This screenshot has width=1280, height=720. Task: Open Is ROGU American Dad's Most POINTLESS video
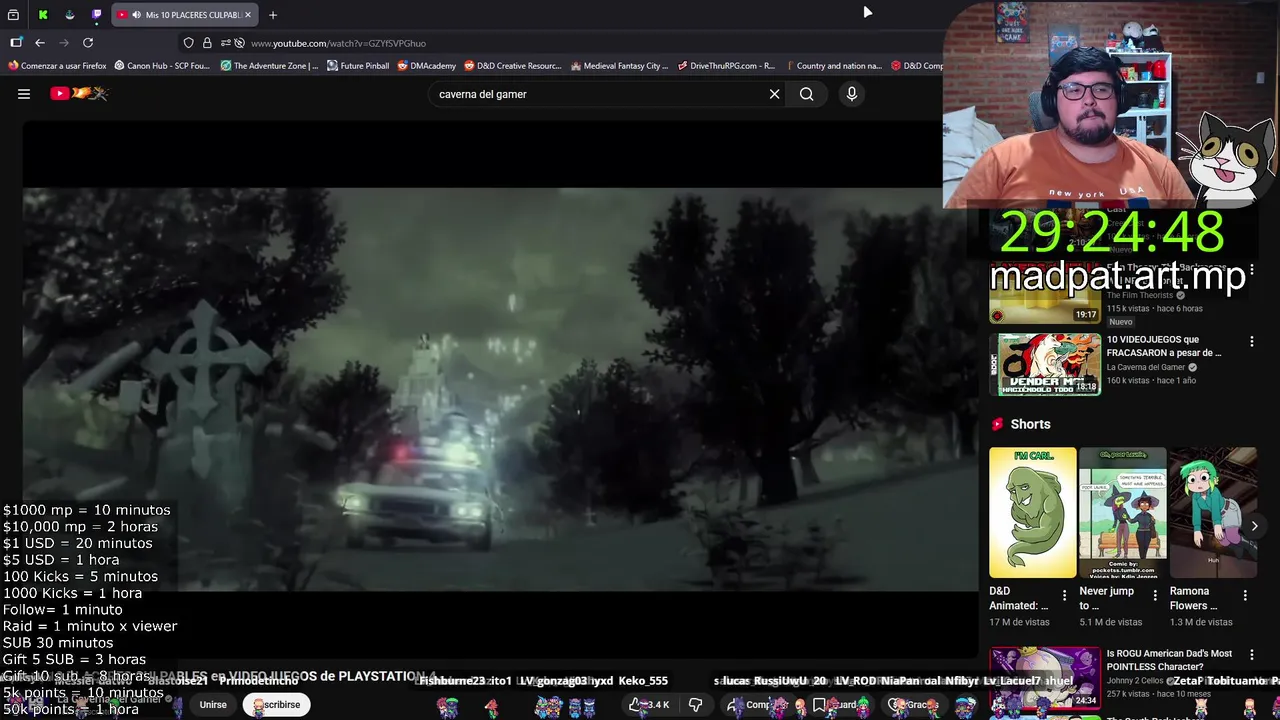click(1169, 660)
